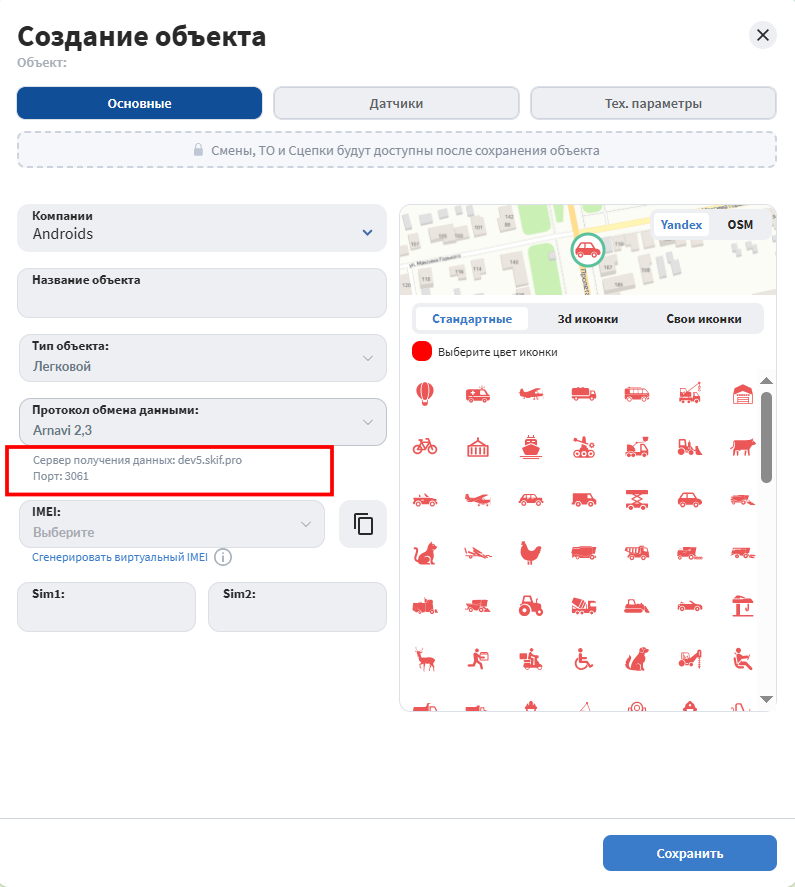This screenshot has height=887, width=795.
Task: Select the hot air balloon icon
Action: pyautogui.click(x=424, y=394)
